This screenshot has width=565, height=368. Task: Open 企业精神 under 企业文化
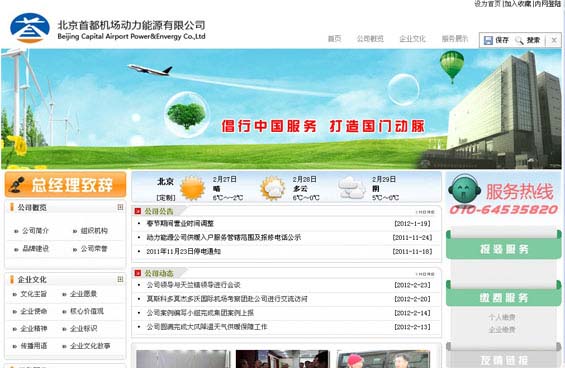[x=34, y=328]
